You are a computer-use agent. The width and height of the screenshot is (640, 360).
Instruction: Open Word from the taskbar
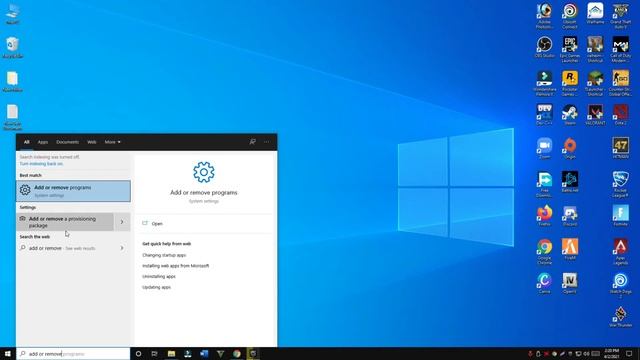(204, 353)
